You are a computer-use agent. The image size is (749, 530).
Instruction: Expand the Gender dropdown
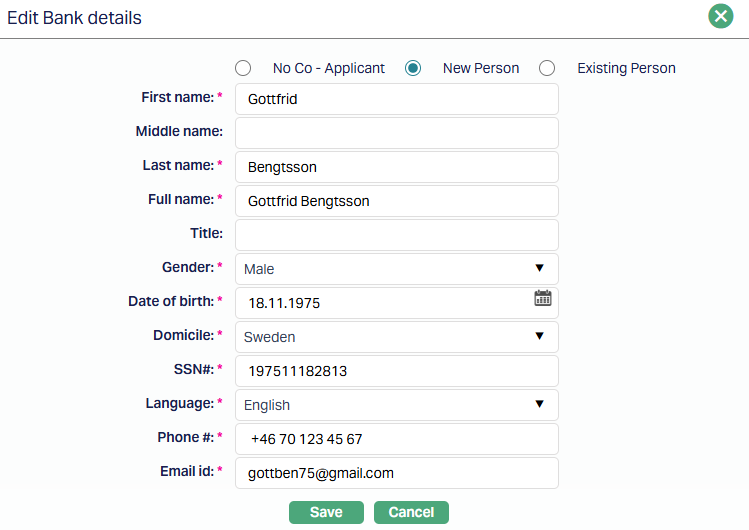tap(396, 269)
